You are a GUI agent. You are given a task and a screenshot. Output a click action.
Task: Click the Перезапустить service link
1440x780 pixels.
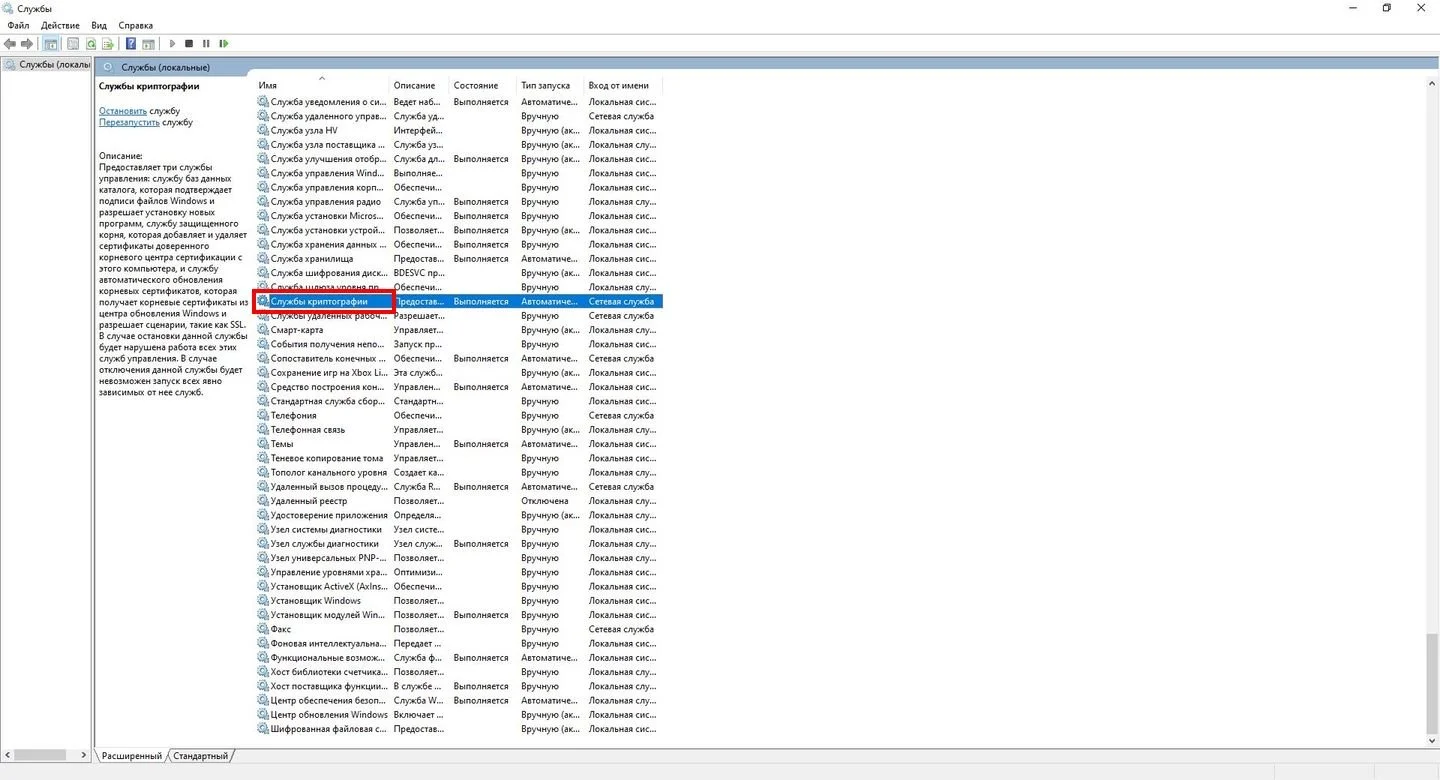point(129,122)
